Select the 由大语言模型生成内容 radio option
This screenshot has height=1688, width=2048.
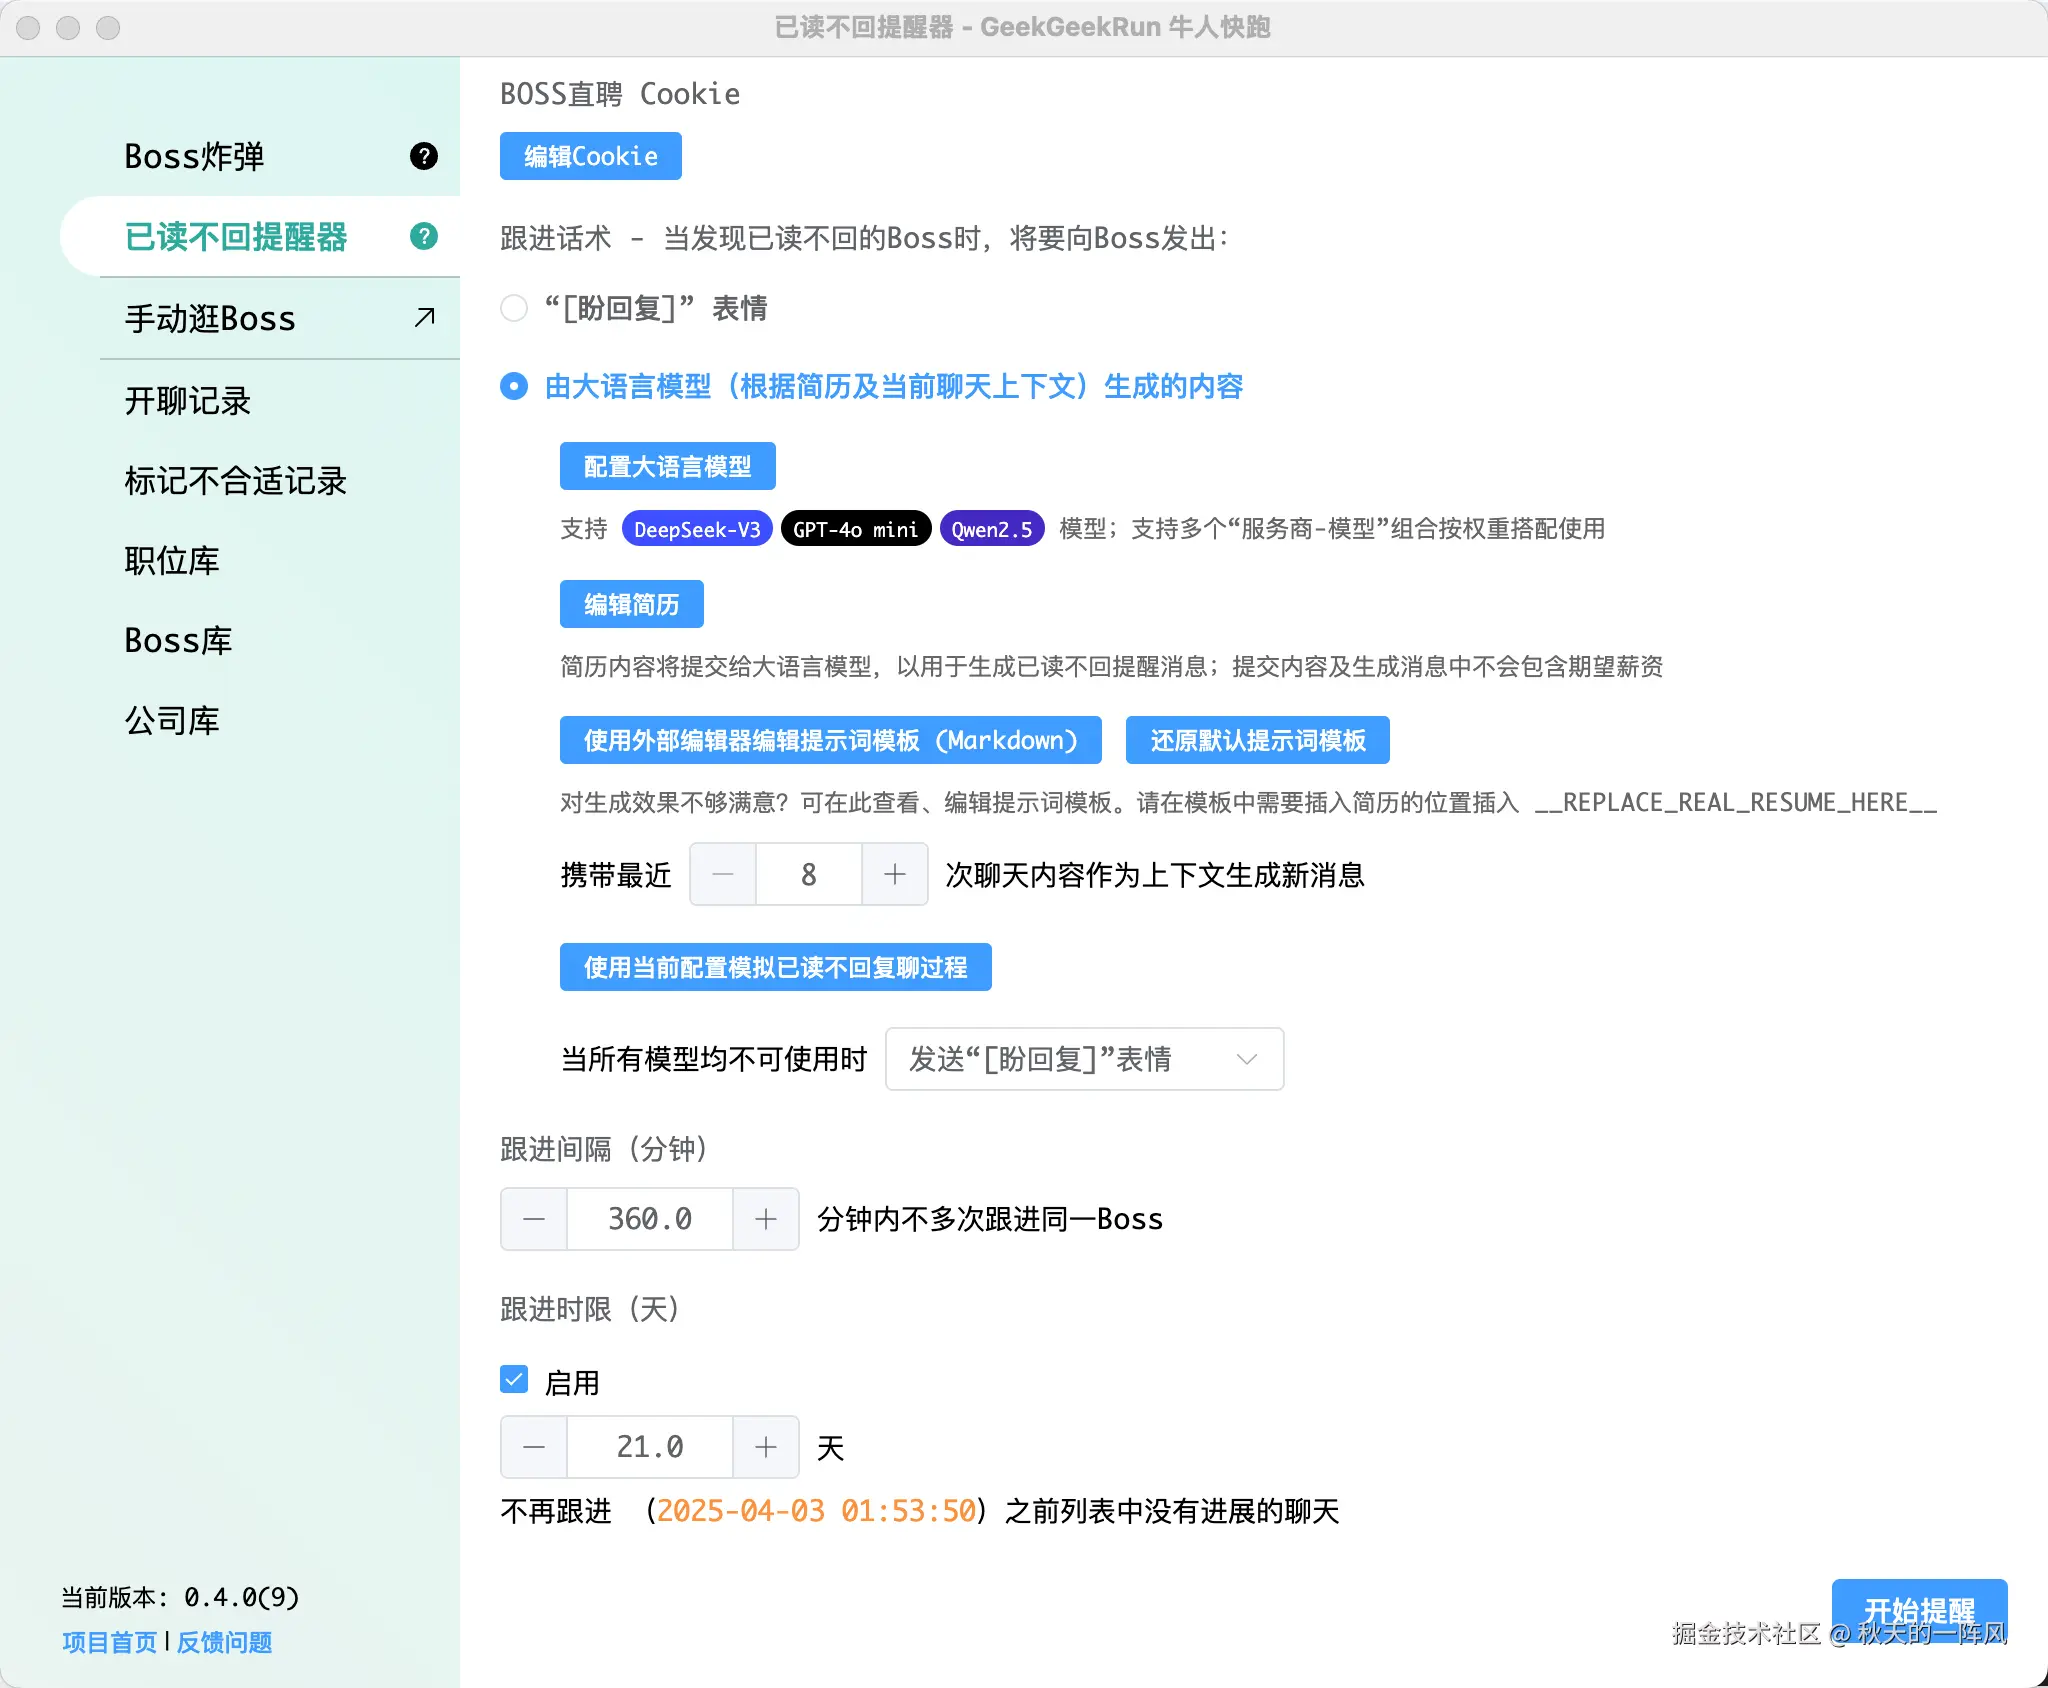click(x=513, y=386)
